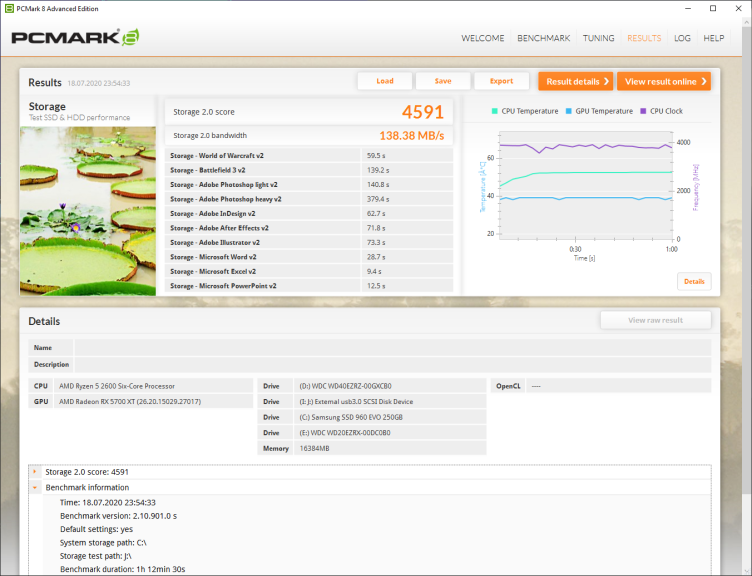Click the AMD Radeon RX 5700 XT entry

pos(153,401)
